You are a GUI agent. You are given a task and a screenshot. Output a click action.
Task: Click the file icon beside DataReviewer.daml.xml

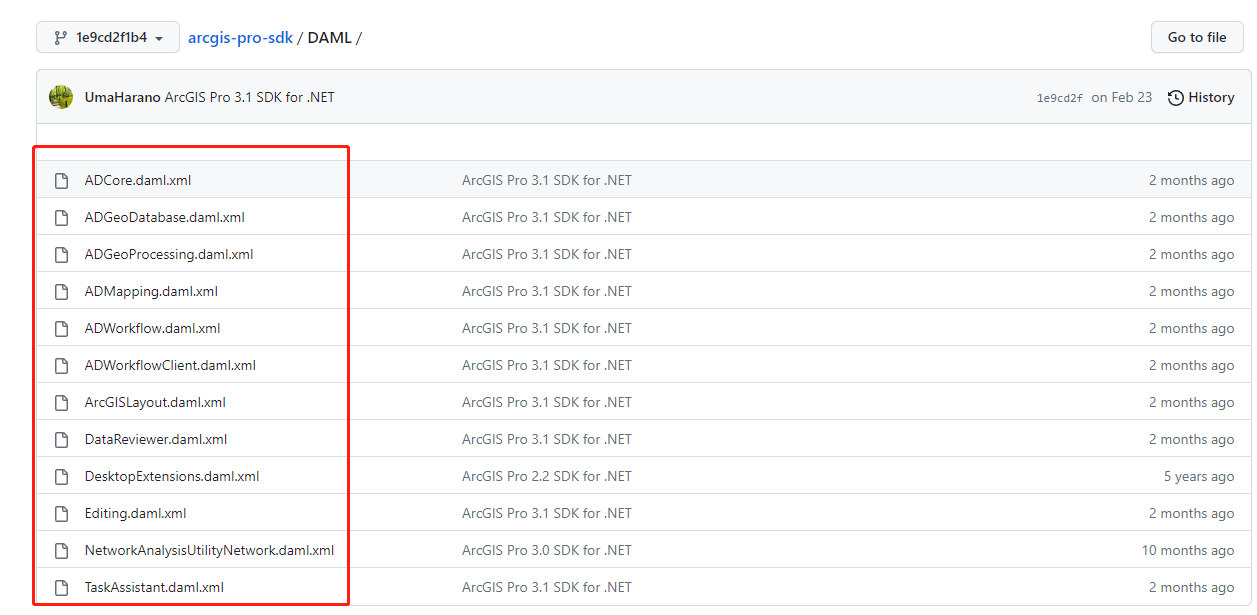click(62, 440)
